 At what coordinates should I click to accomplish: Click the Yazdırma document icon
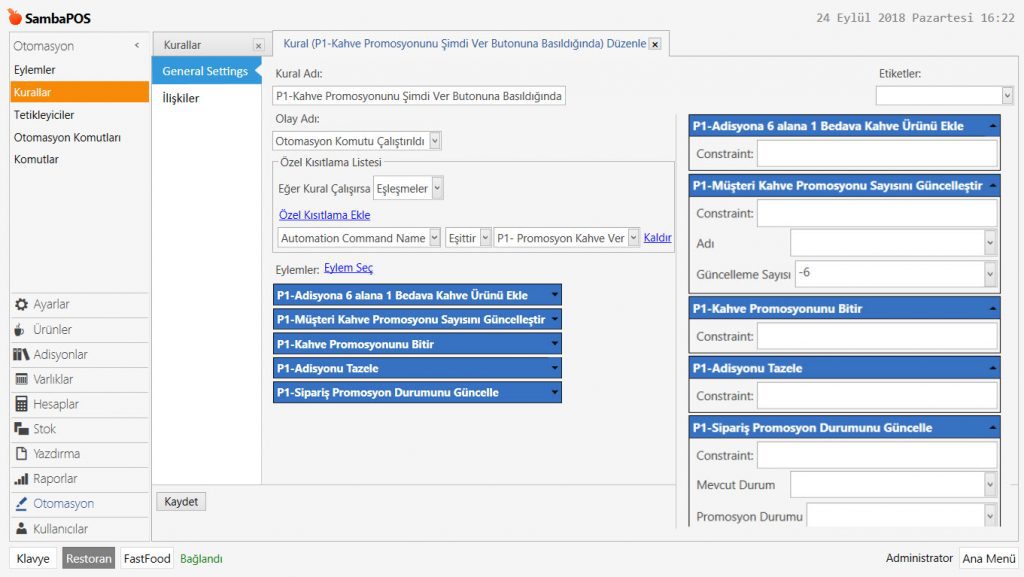click(21, 454)
